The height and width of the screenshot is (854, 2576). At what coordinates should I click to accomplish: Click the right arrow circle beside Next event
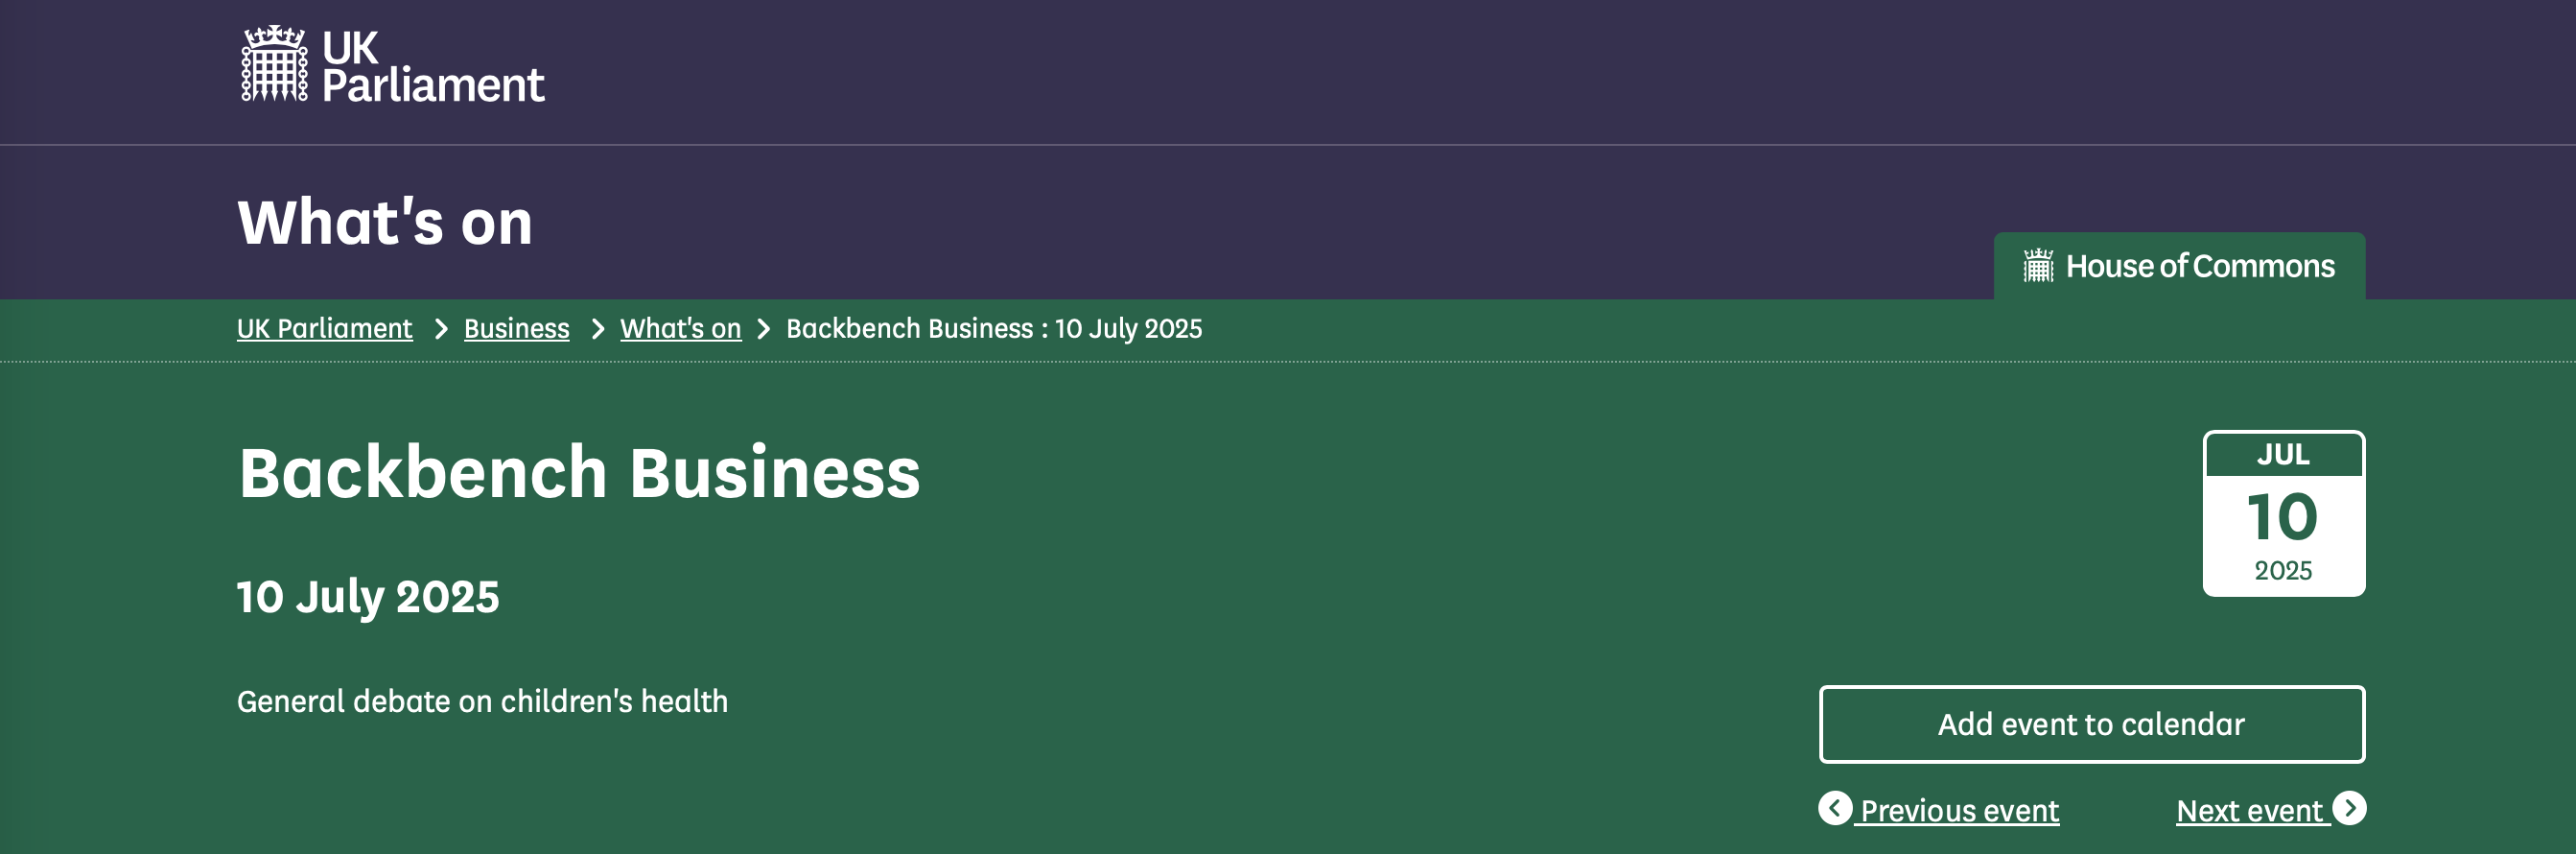click(x=2349, y=808)
